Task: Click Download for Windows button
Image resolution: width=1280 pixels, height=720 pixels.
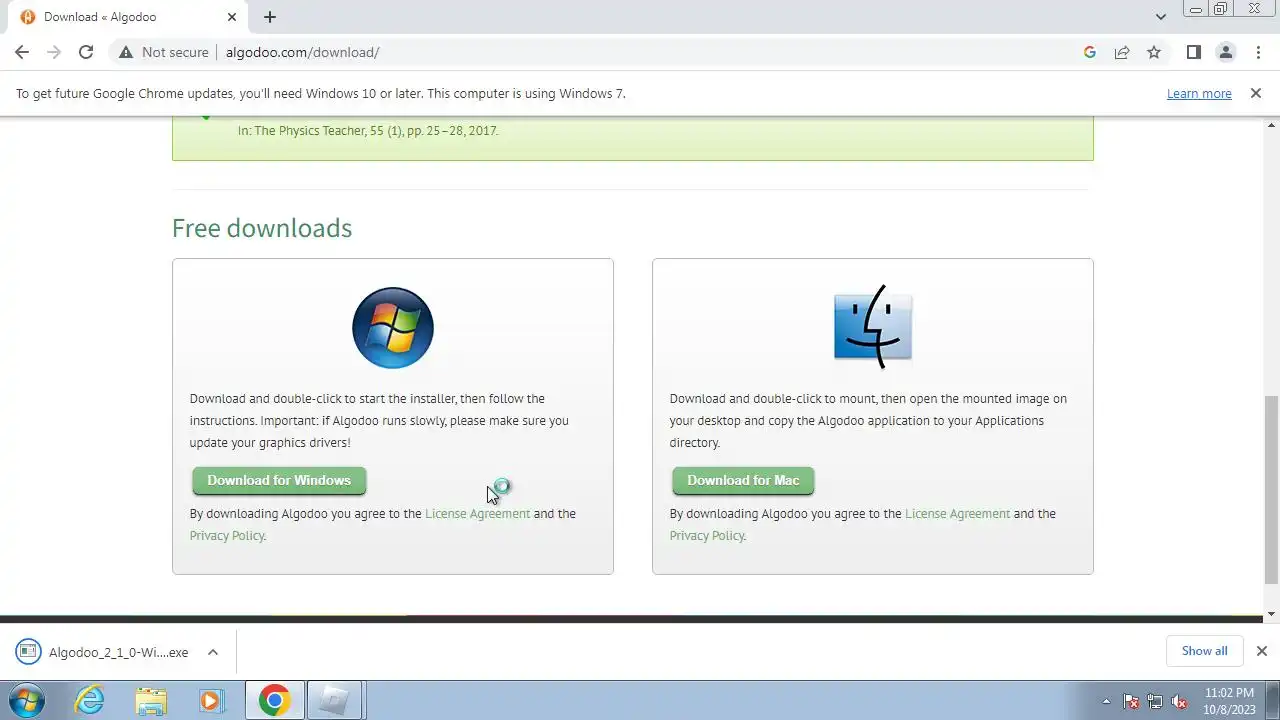Action: pos(279,481)
